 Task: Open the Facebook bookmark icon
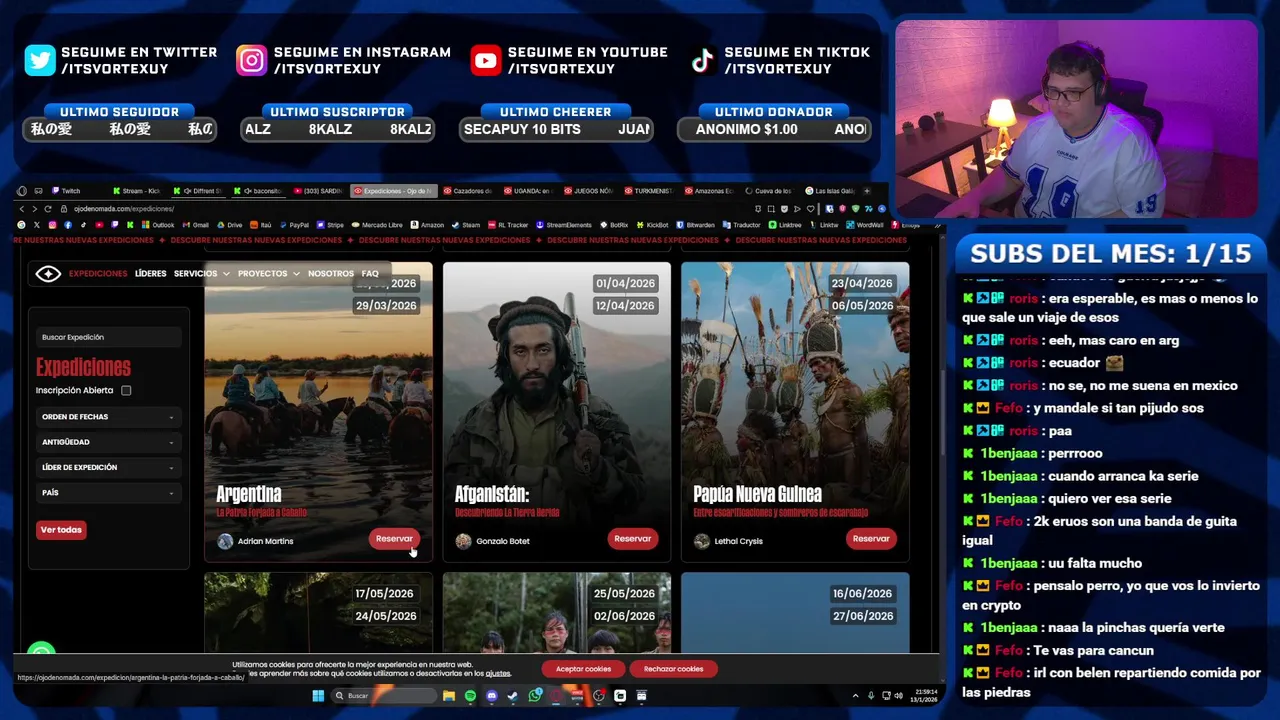(68, 225)
